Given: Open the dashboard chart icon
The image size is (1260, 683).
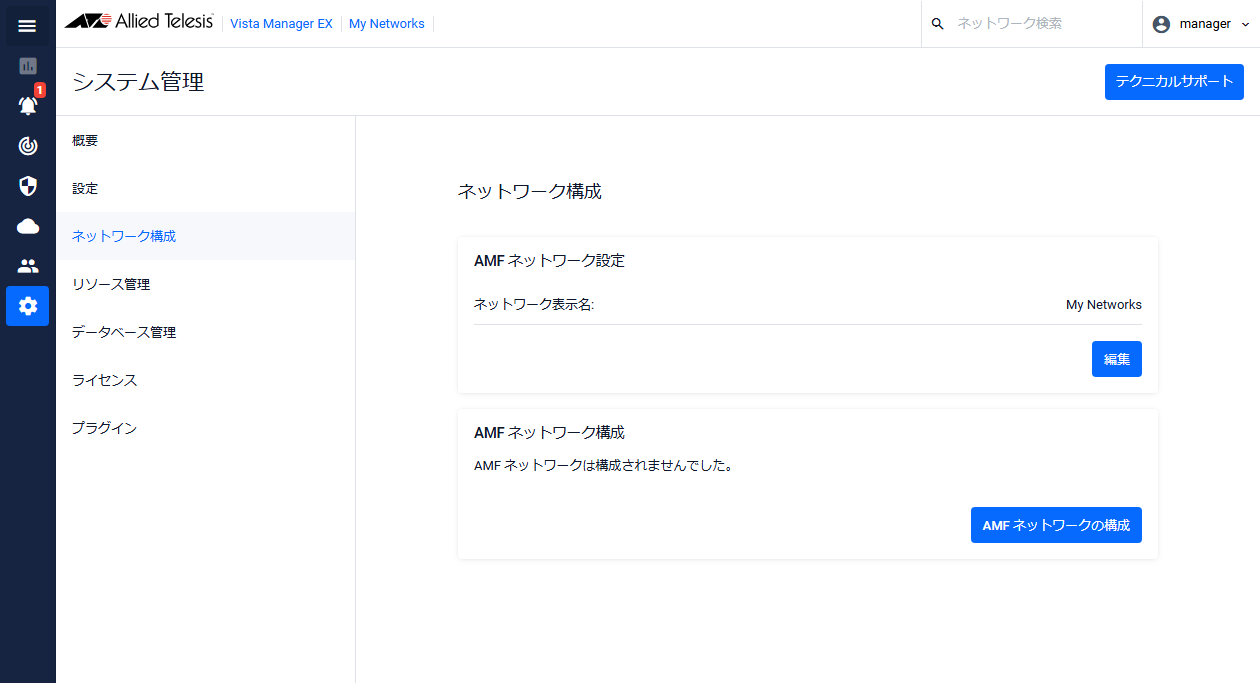Looking at the screenshot, I should (x=27, y=66).
